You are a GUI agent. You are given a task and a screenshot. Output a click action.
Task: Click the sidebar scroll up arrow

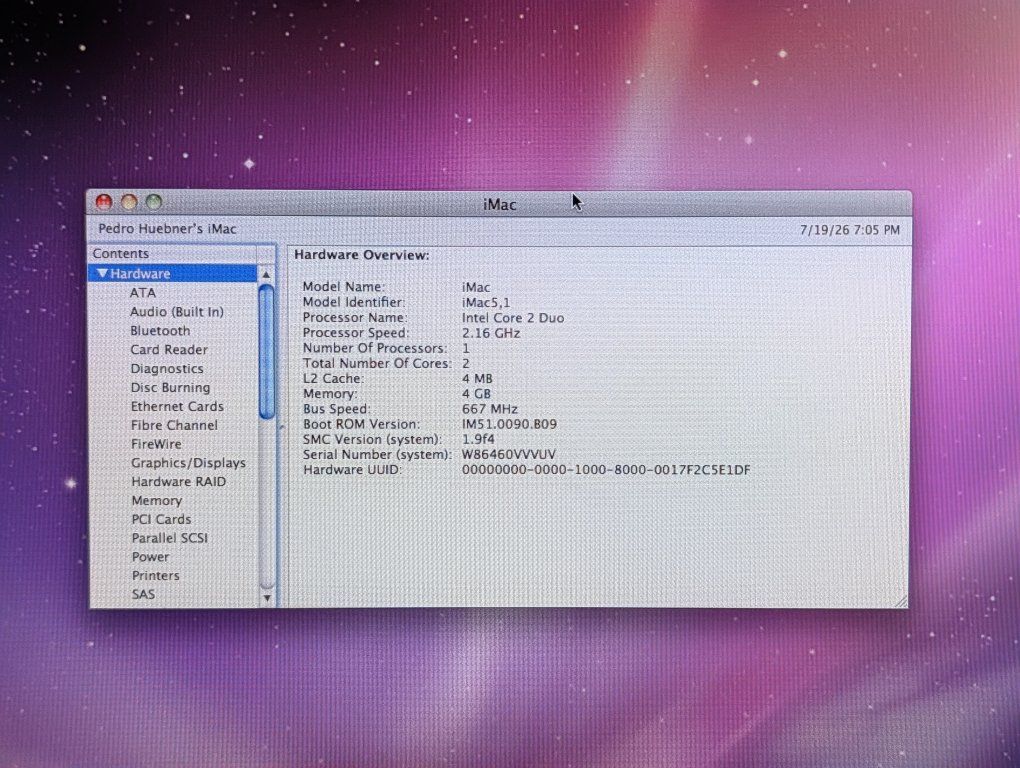click(266, 275)
